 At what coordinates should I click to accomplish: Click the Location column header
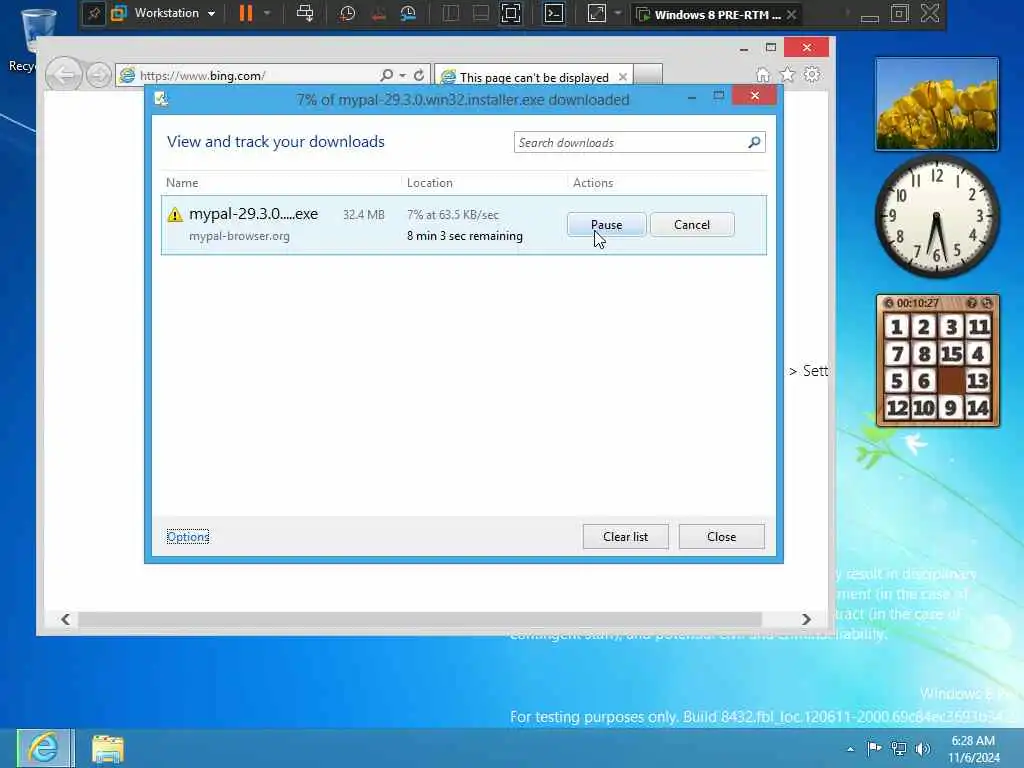point(430,183)
